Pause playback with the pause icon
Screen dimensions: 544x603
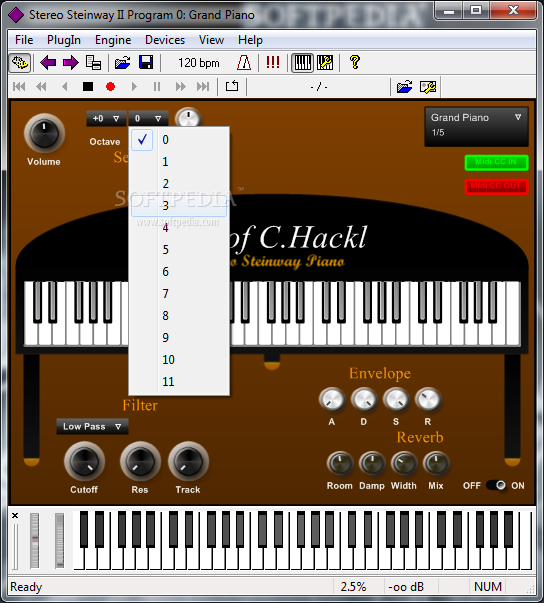tap(157, 87)
